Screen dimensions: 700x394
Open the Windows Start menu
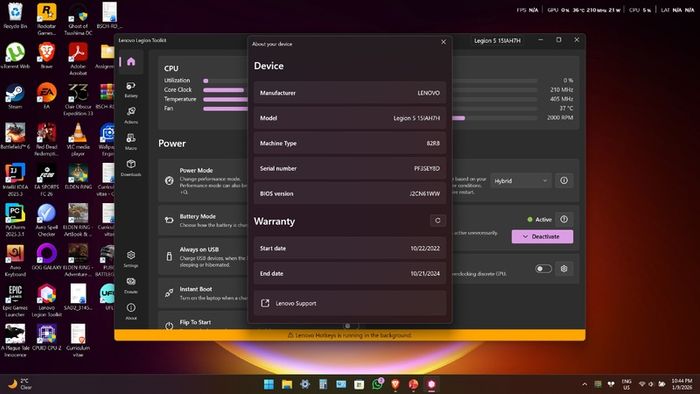tap(269, 384)
